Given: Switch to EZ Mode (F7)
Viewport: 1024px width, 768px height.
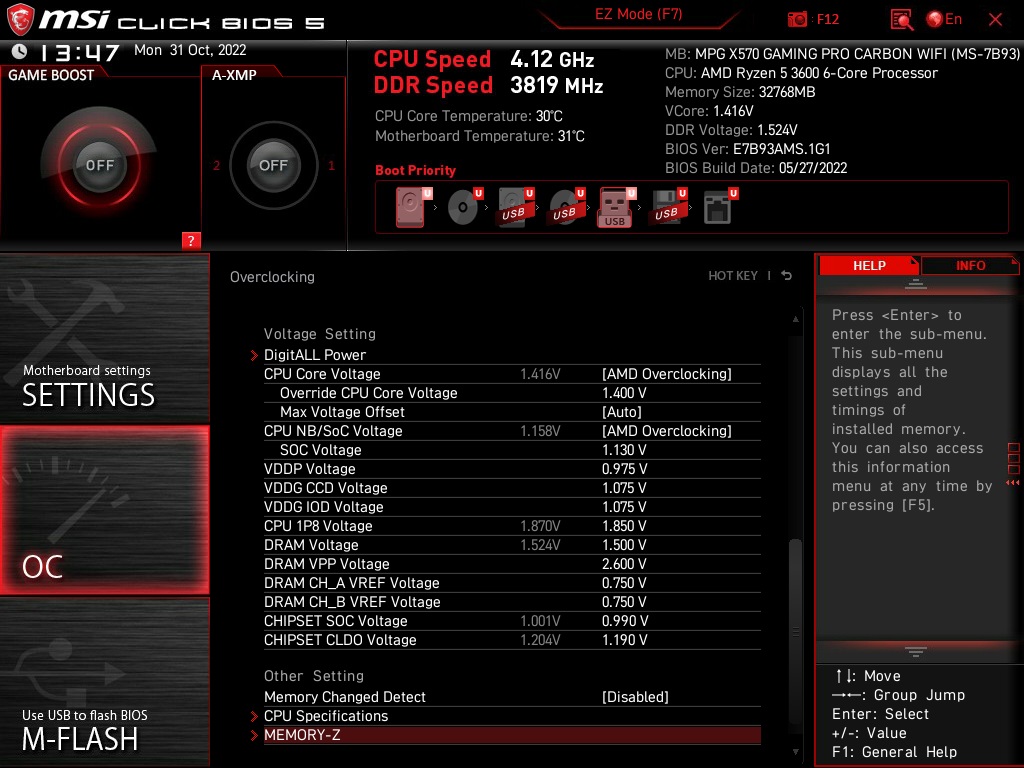Looking at the screenshot, I should tap(639, 14).
